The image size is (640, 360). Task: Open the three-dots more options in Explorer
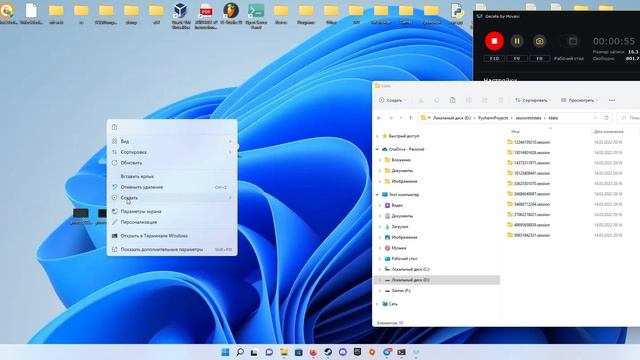(x=611, y=100)
